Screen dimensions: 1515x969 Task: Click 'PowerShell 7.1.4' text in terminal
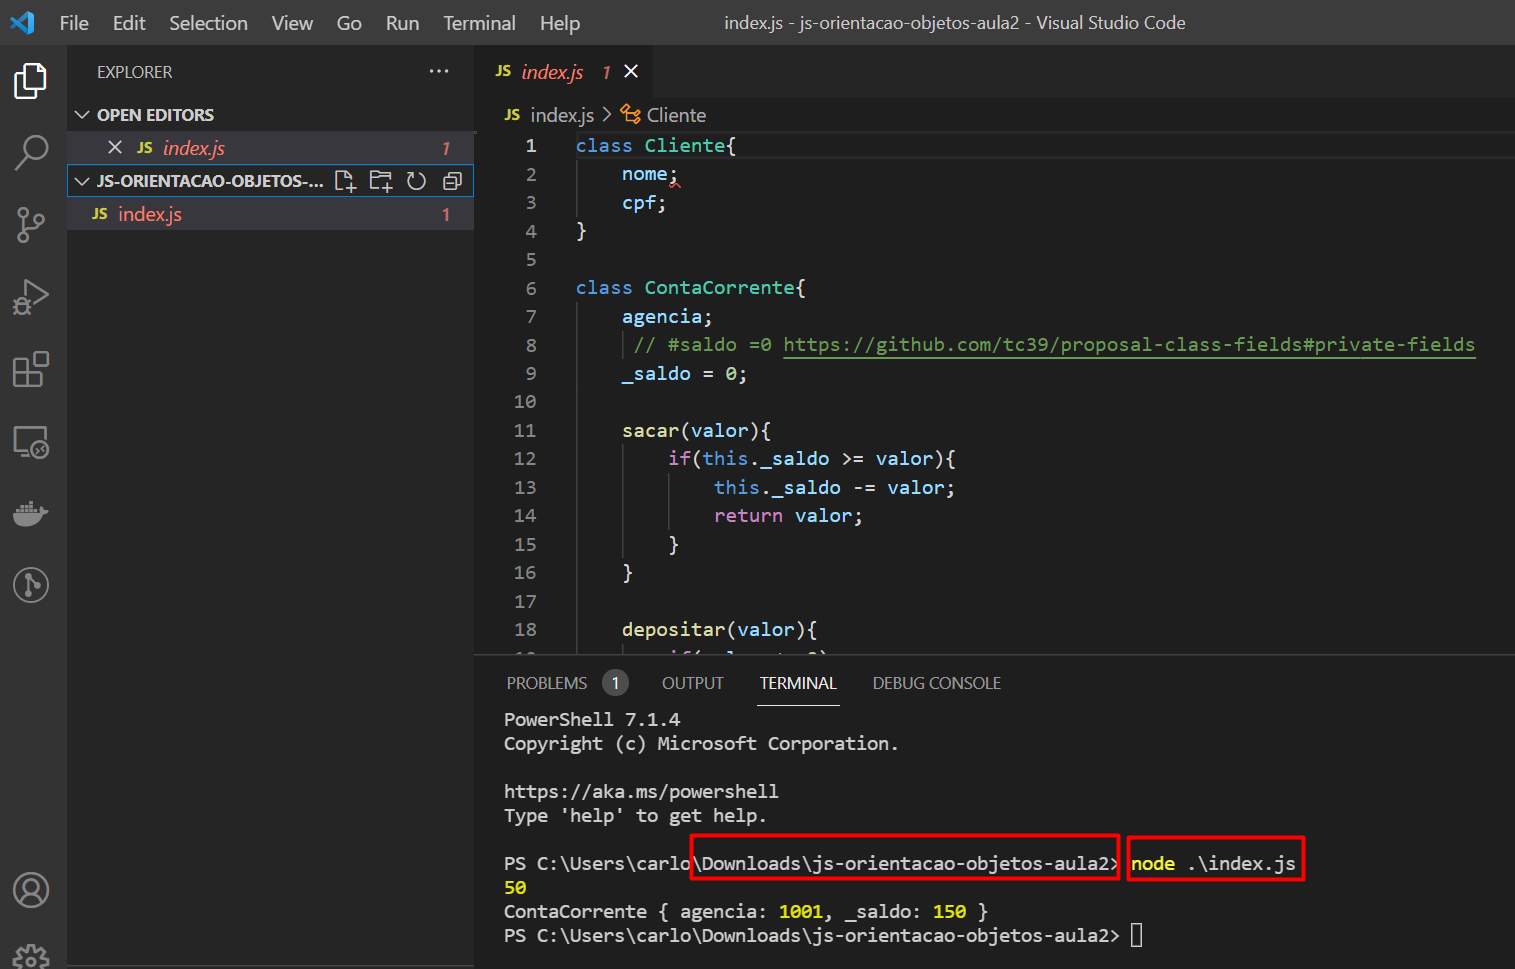592,719
